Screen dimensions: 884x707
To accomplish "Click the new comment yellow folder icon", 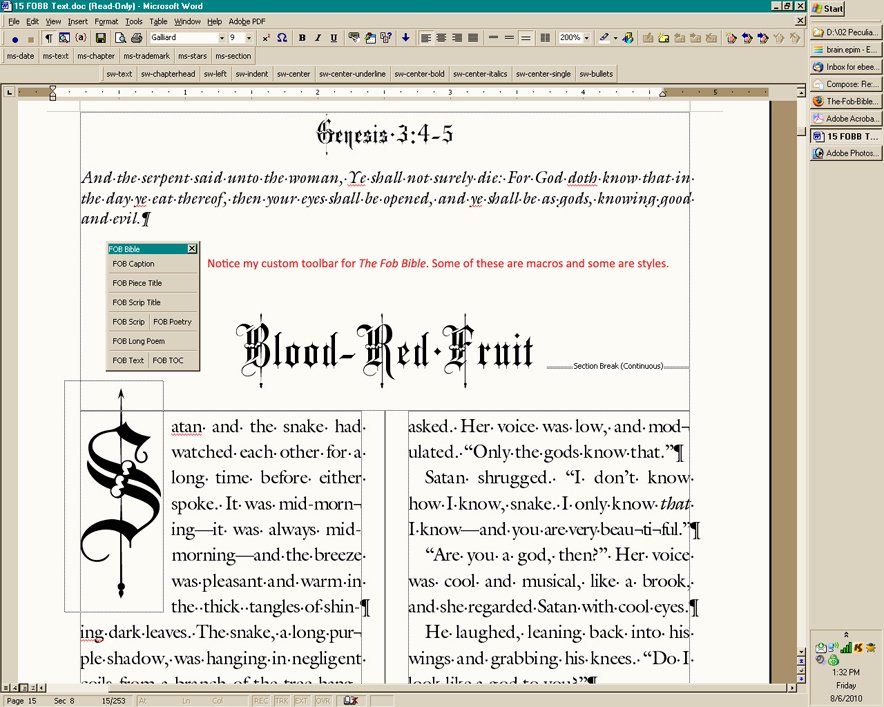I will [664, 38].
